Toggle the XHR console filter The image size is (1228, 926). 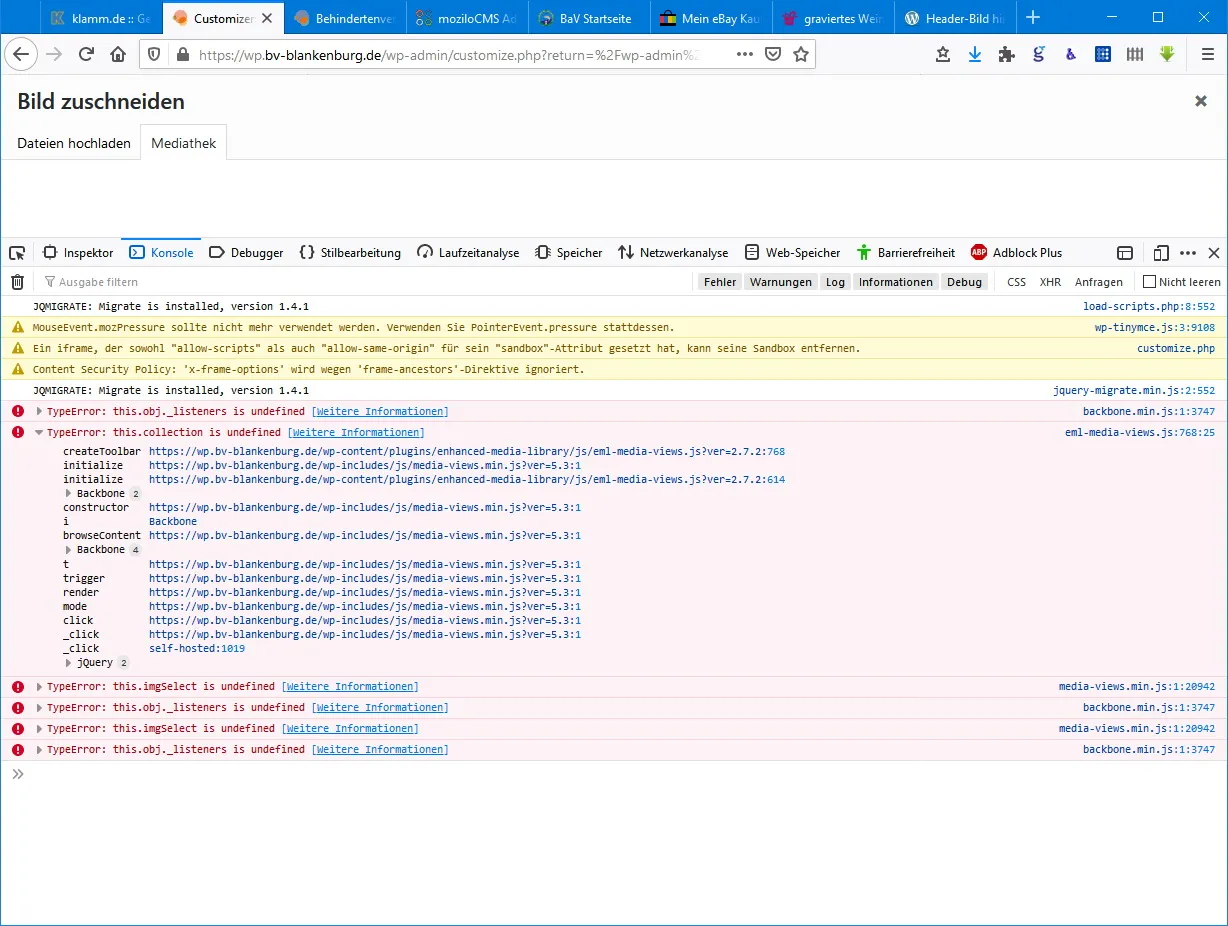pyautogui.click(x=1050, y=282)
